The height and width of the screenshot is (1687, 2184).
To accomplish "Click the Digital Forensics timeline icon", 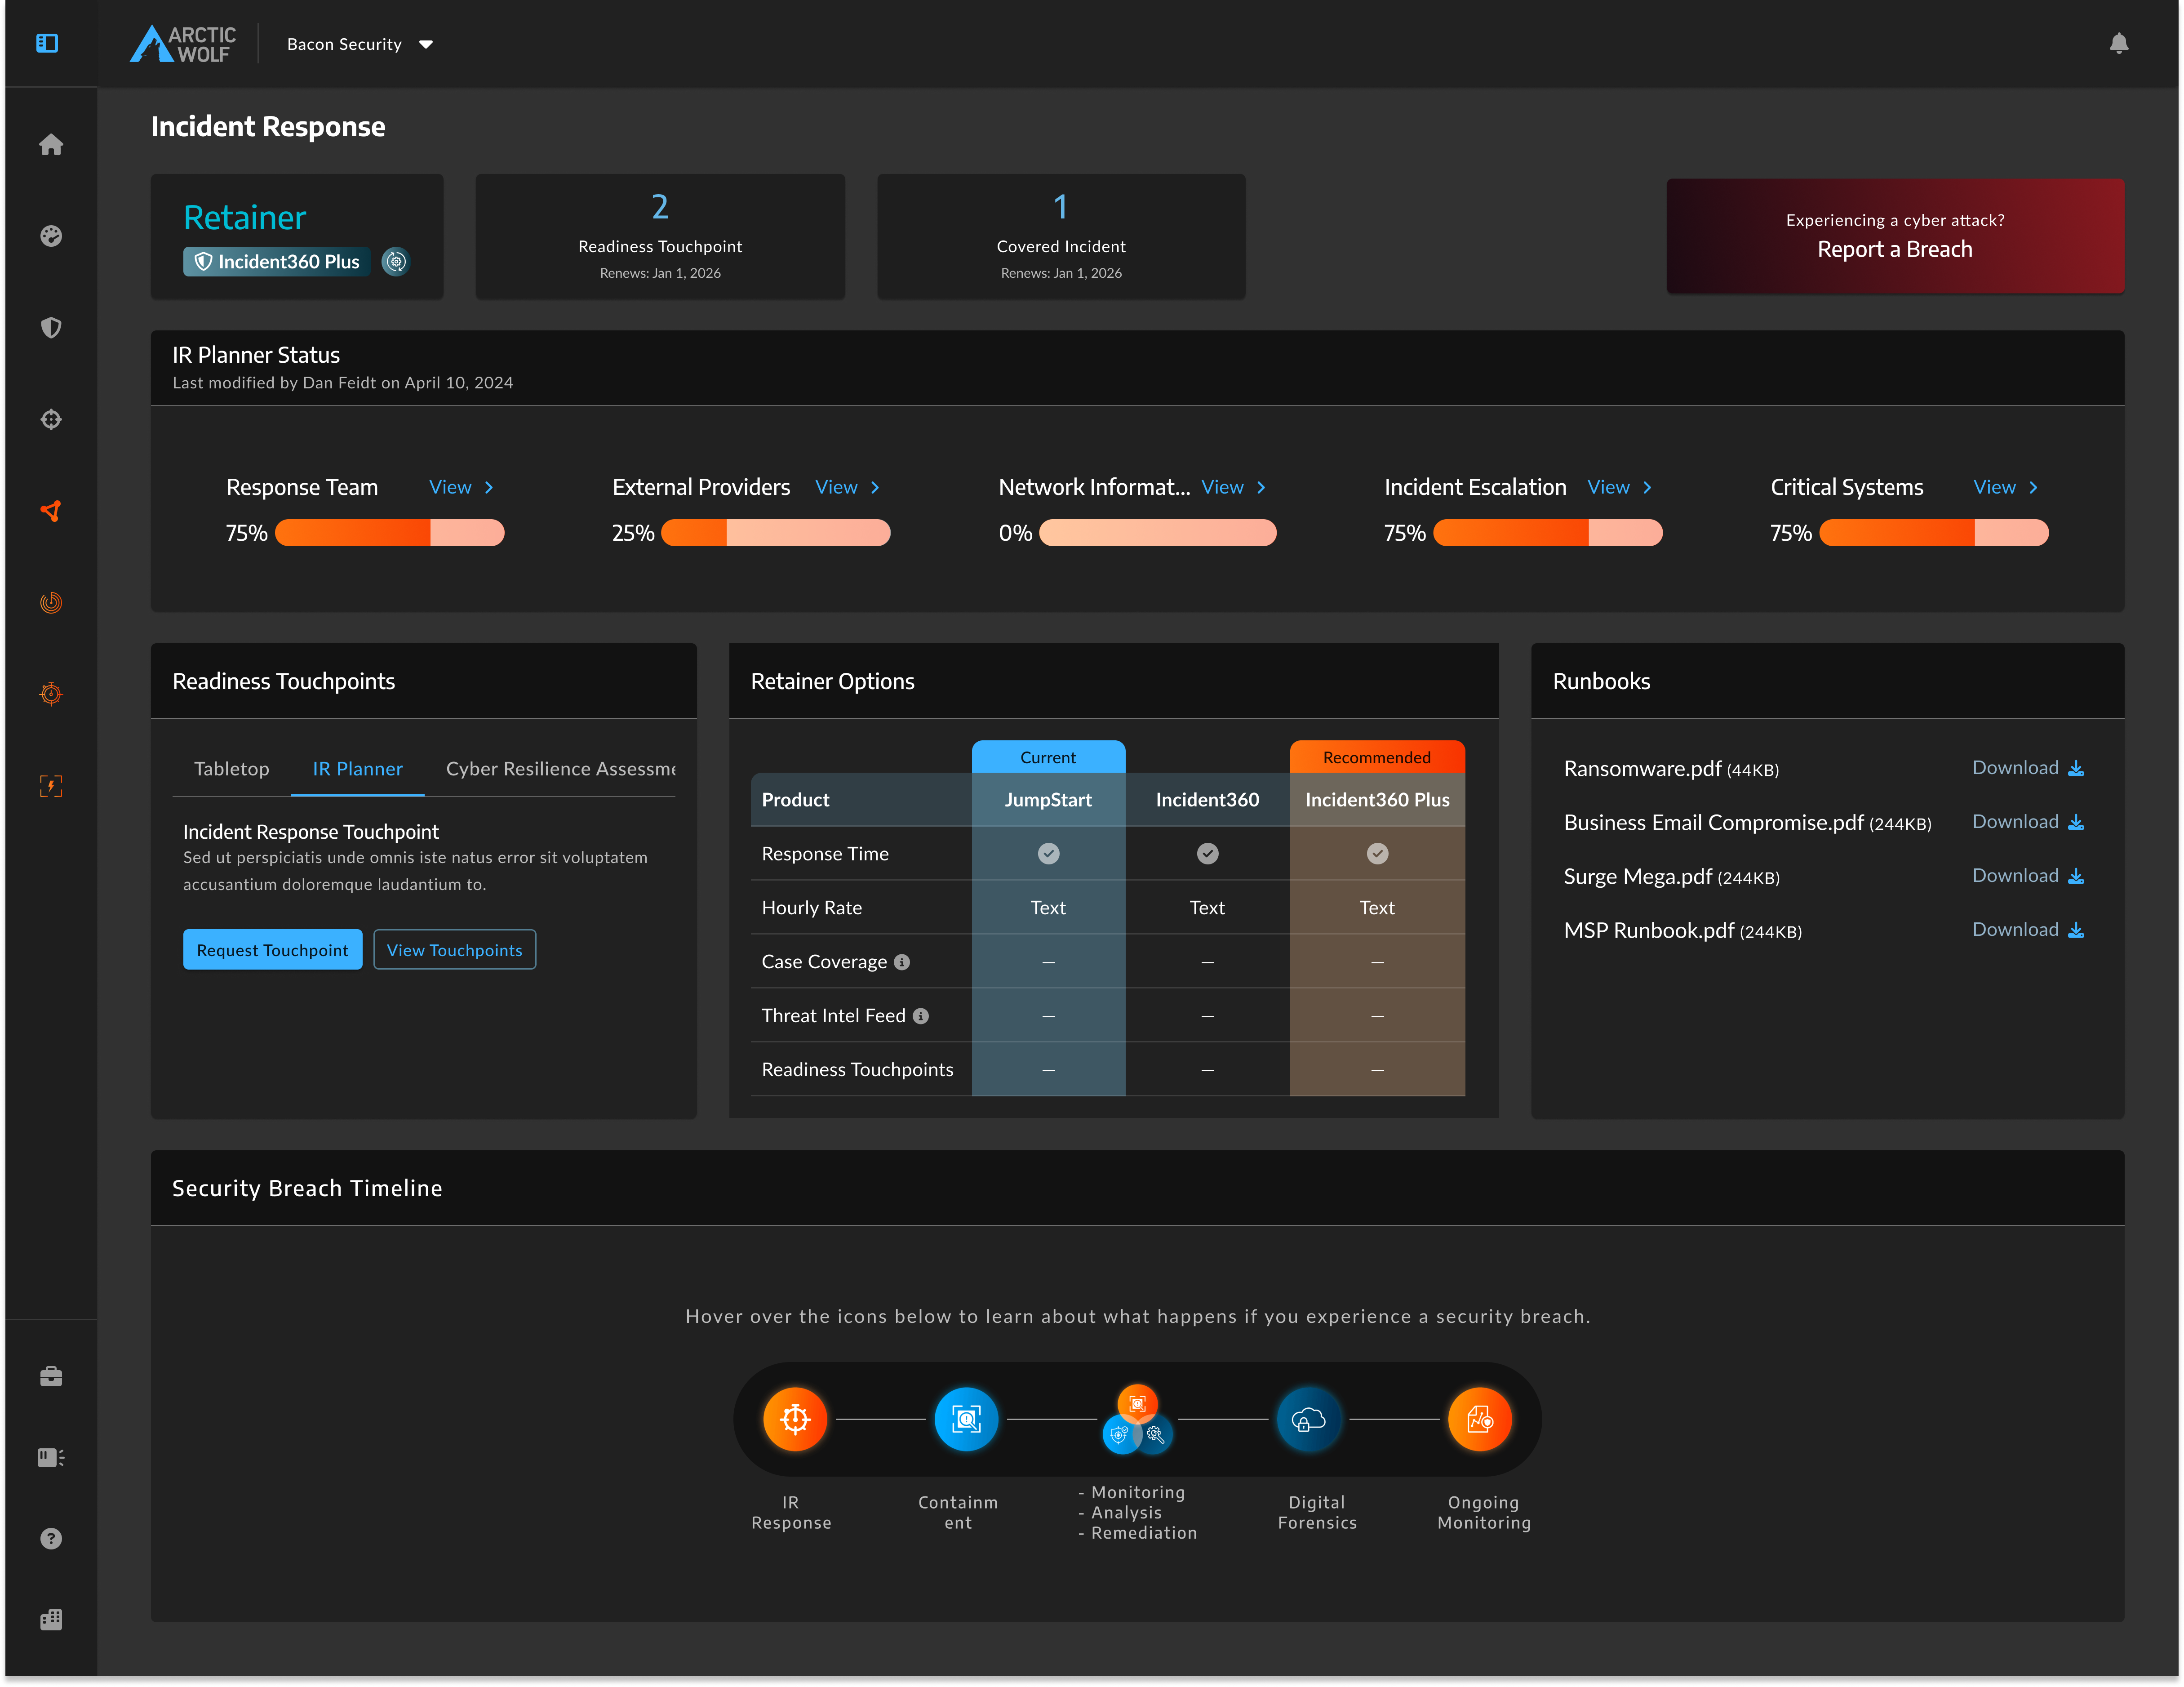I will [x=1309, y=1419].
